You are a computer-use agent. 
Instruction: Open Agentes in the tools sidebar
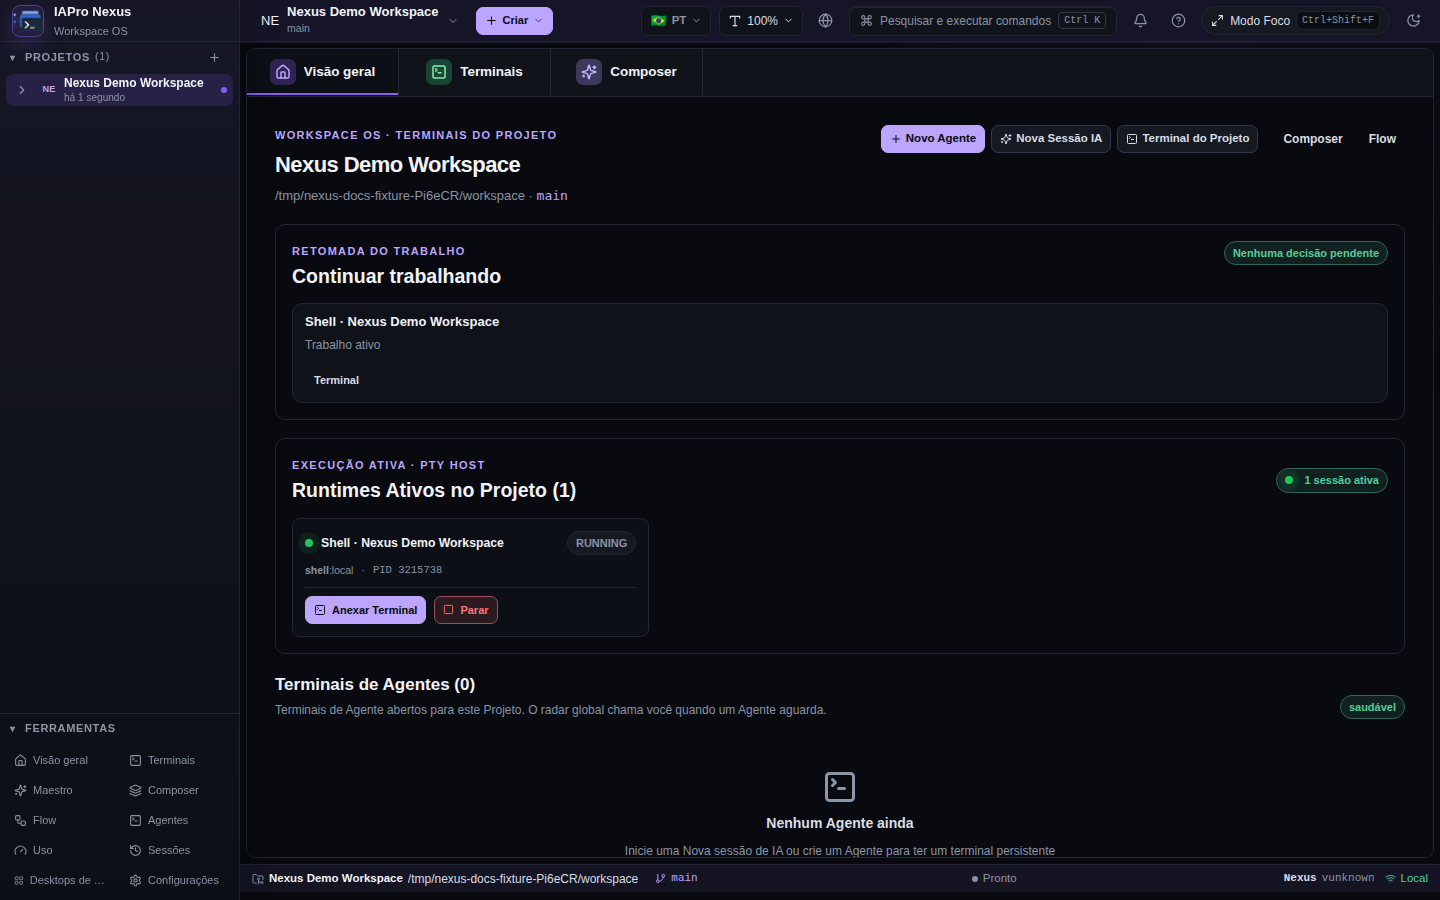click(x=159, y=820)
